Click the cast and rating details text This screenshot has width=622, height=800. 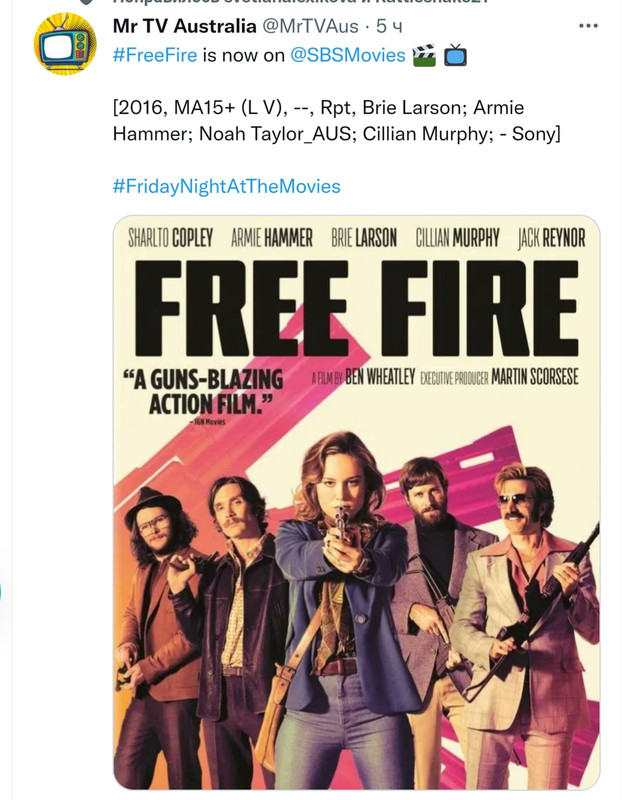[x=337, y=120]
